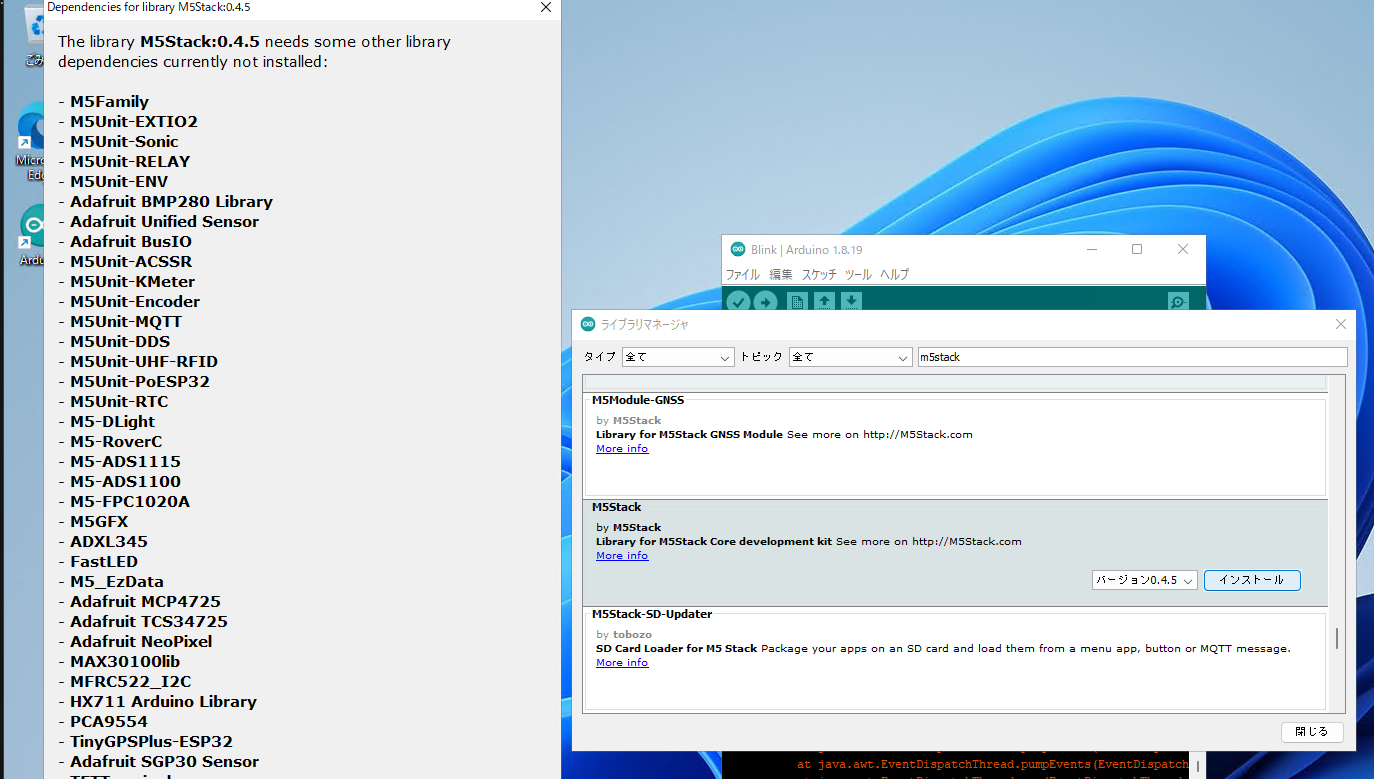The image size is (1374, 779).
Task: Close the Dependencies for library dialog
Action: coord(546,7)
